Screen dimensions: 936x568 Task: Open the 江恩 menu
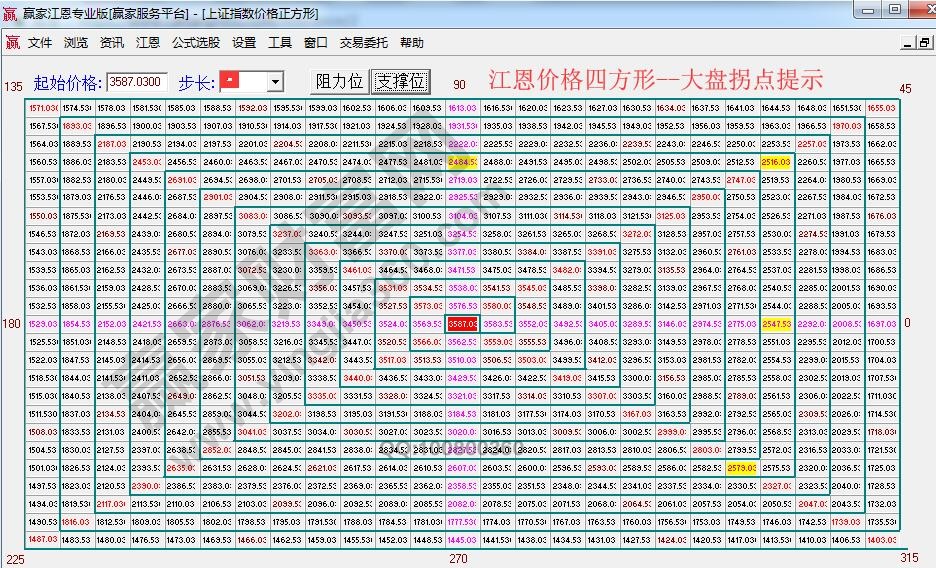coord(147,43)
